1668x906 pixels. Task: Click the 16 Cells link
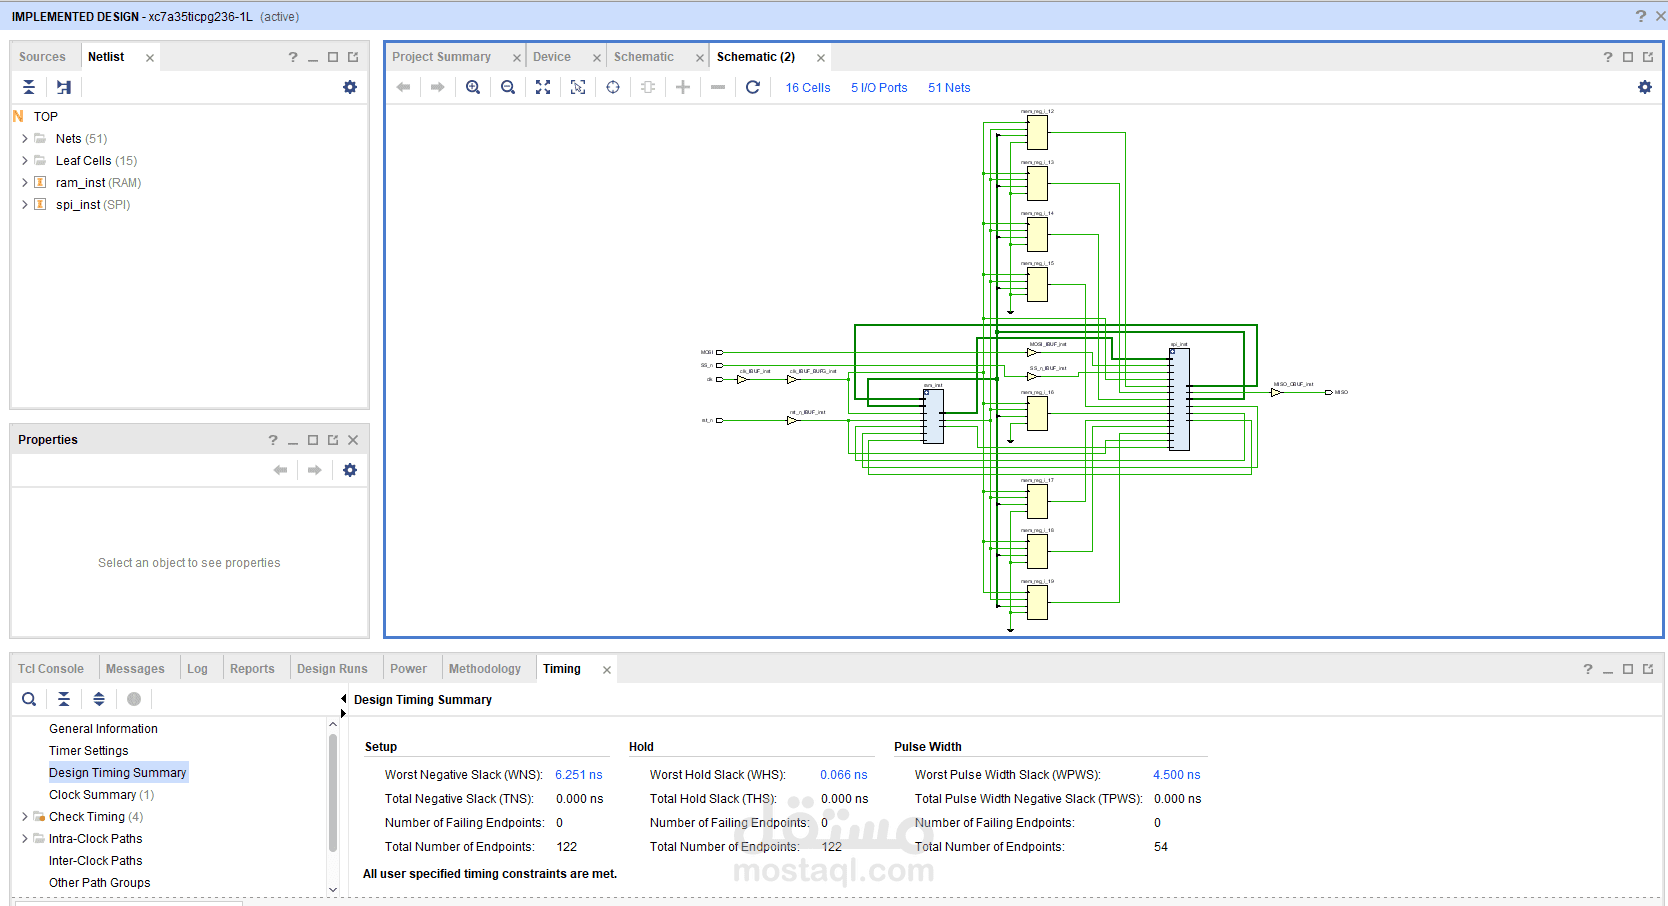(808, 88)
